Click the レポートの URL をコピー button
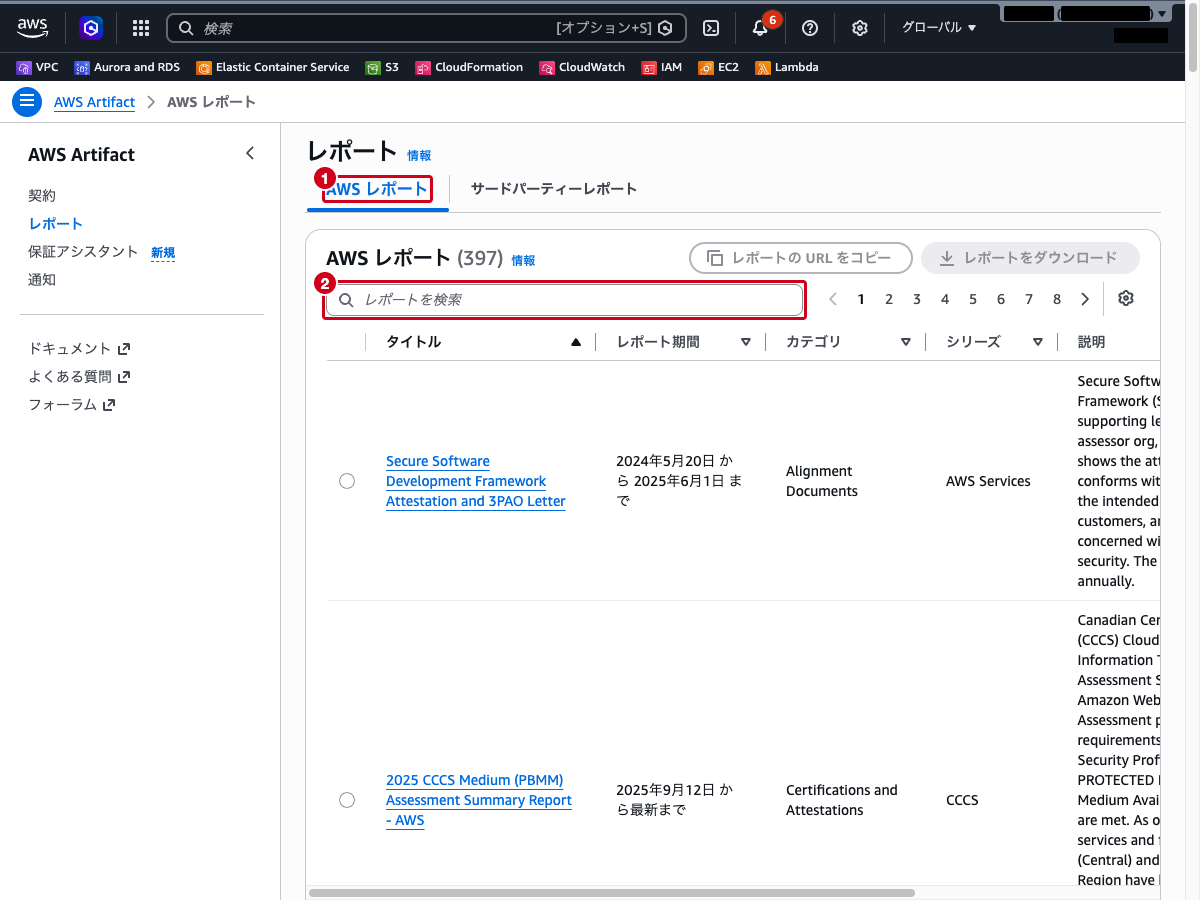This screenshot has width=1200, height=900. pyautogui.click(x=801, y=258)
